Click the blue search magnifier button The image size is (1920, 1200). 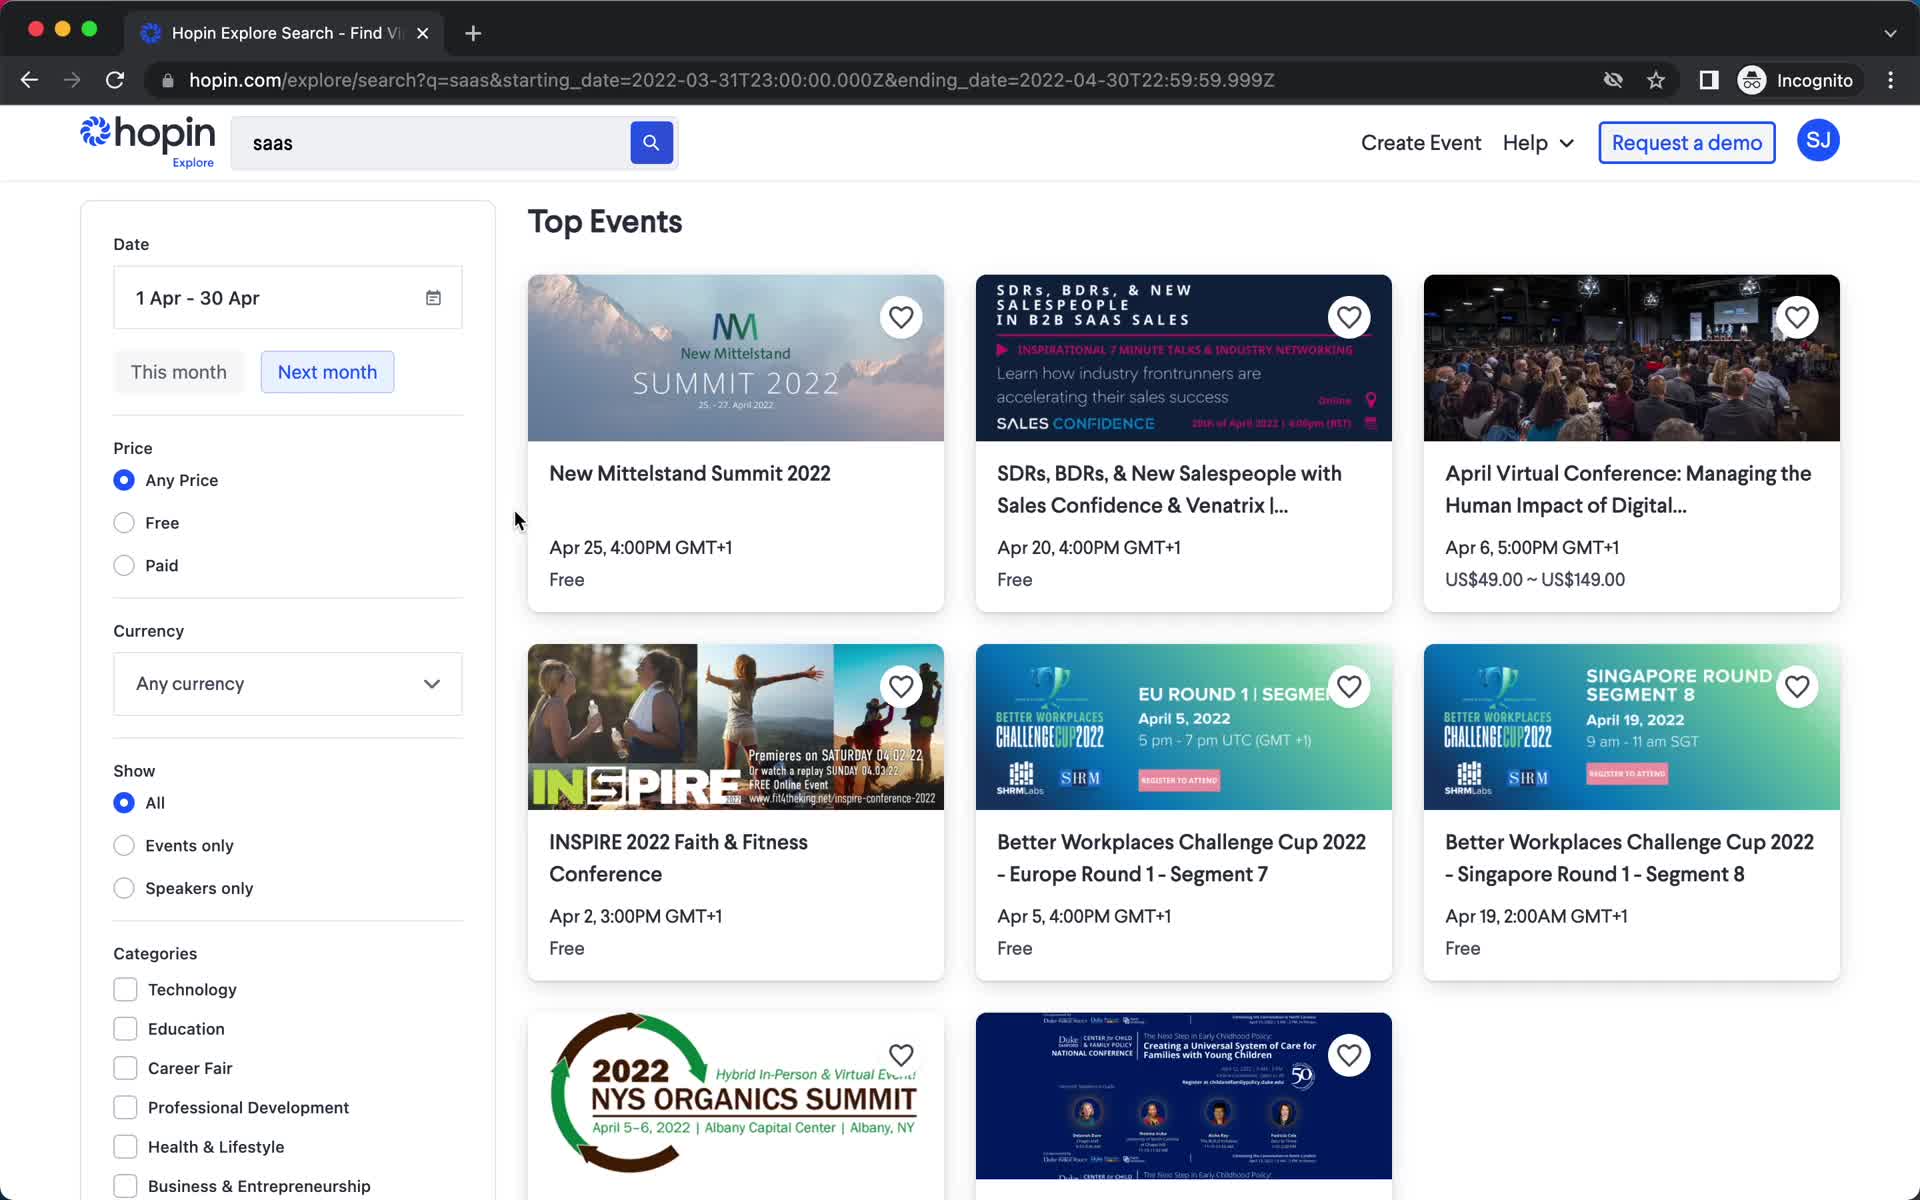pos(651,143)
